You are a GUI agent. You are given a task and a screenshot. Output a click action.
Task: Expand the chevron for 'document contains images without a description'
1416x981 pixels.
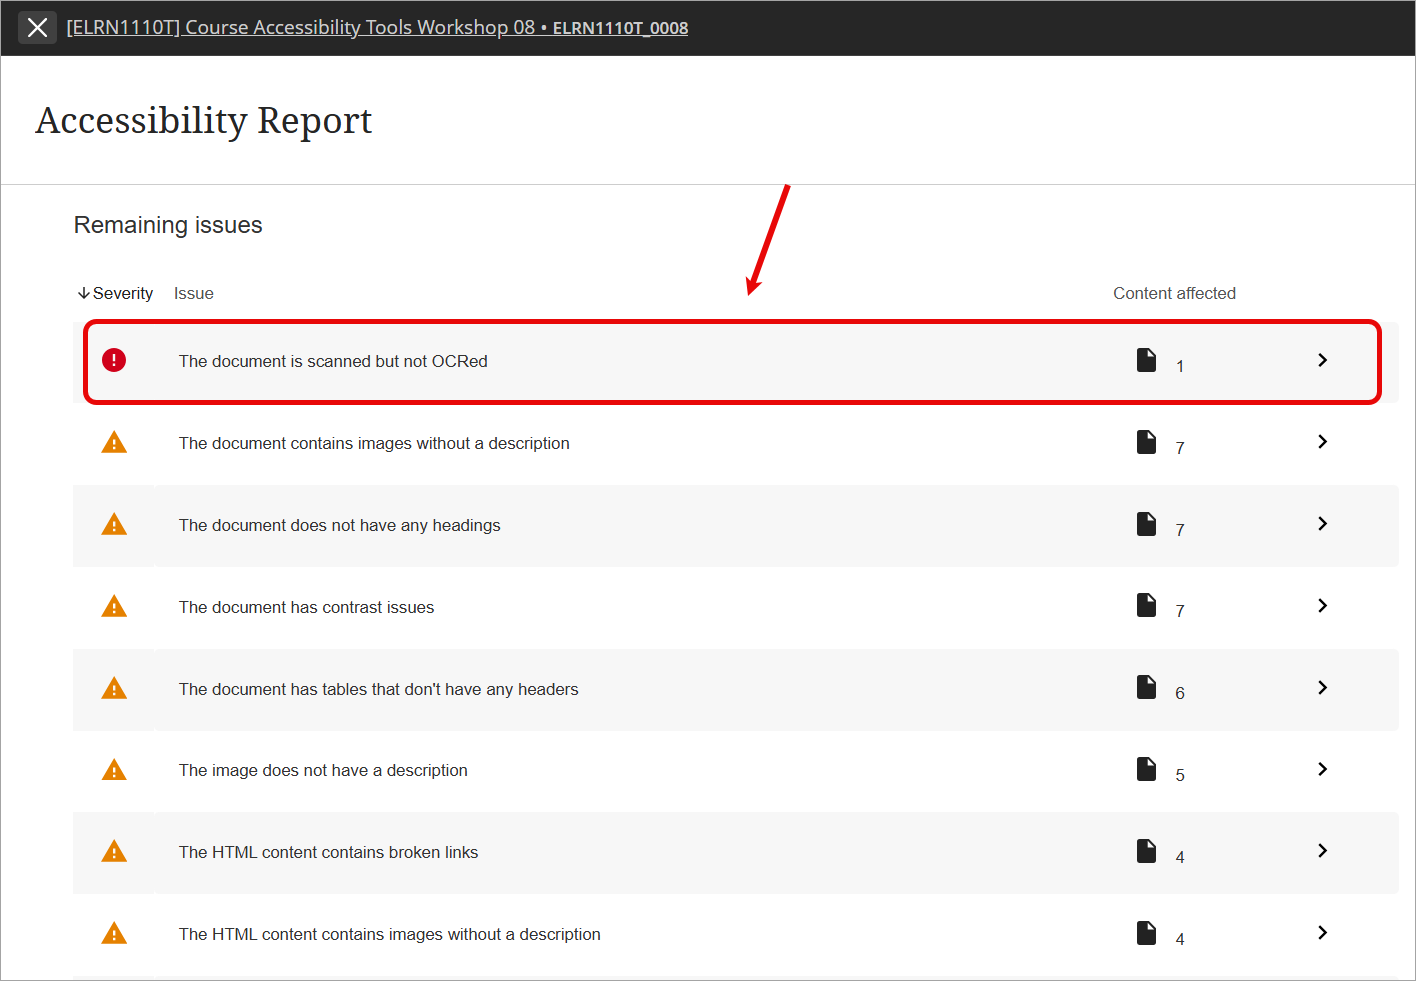(1322, 442)
